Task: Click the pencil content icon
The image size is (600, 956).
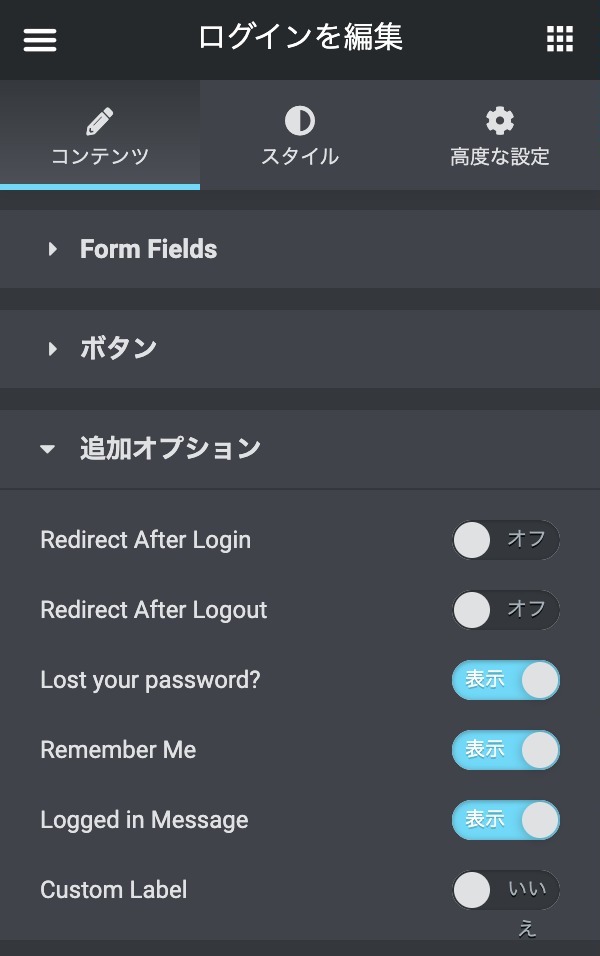Action: (99, 122)
